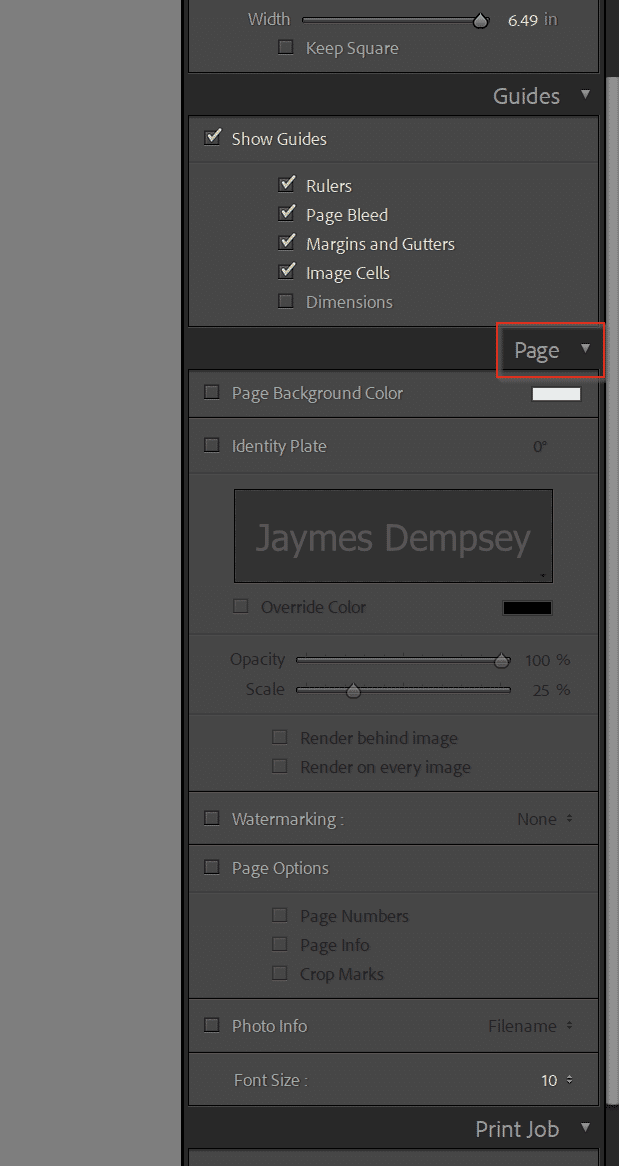Click the Jaymes Dempsey identity plate preview
This screenshot has height=1166, width=619.
(393, 535)
